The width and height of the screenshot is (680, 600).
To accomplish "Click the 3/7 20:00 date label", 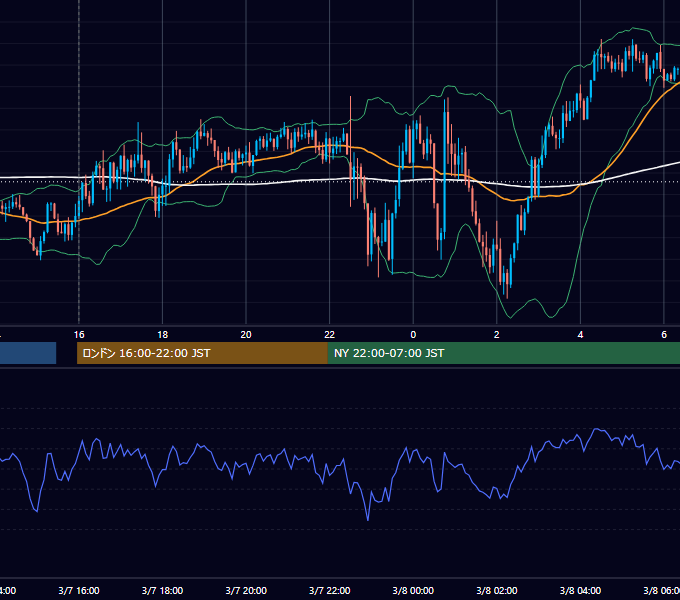I will pyautogui.click(x=246, y=590).
